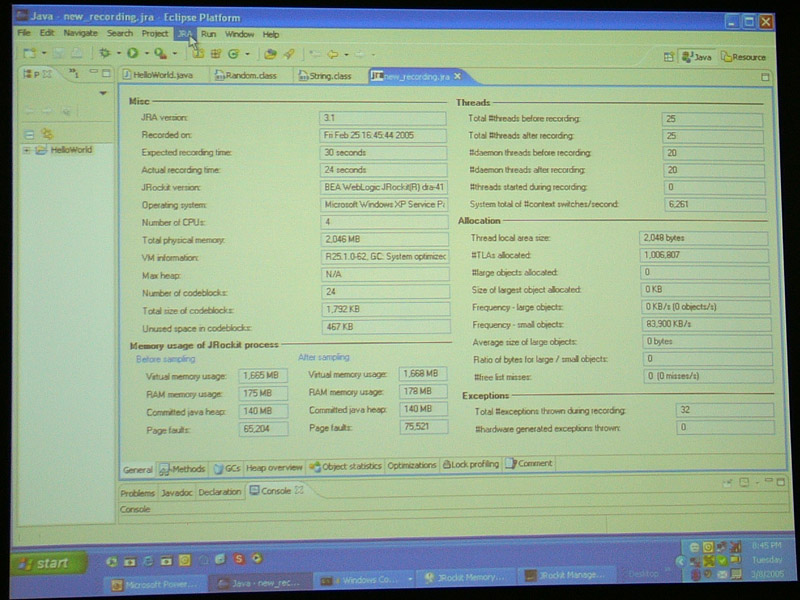Select the Lock profiling tab
Screen dimensions: 800x600
470,464
